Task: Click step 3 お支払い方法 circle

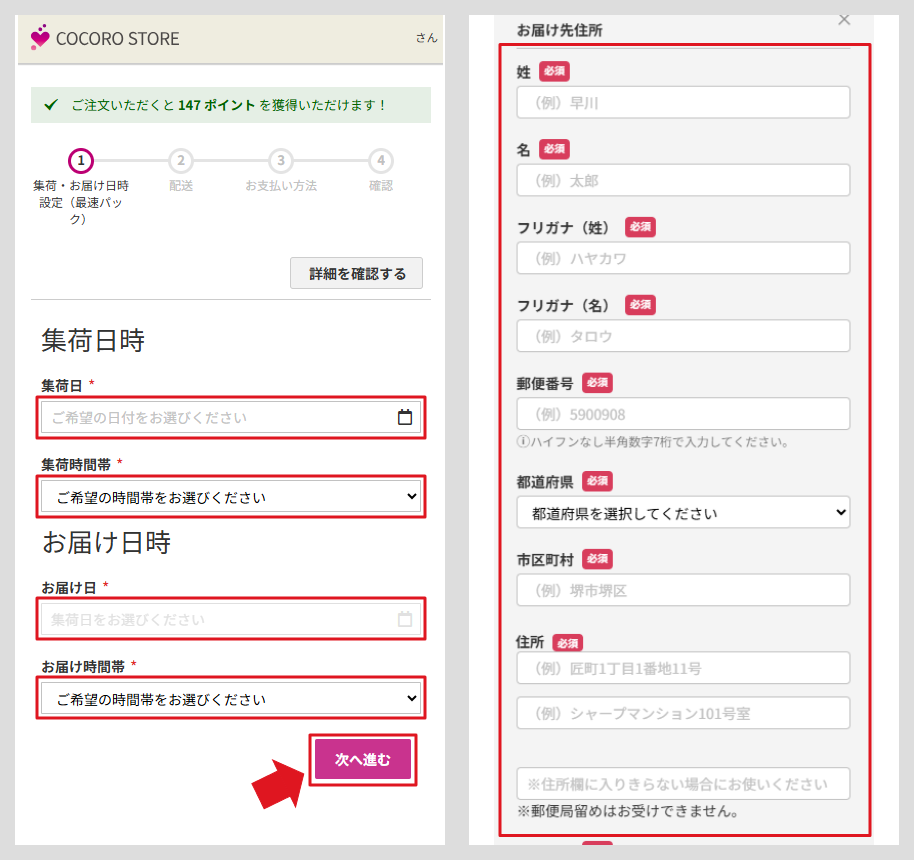Action: click(281, 161)
